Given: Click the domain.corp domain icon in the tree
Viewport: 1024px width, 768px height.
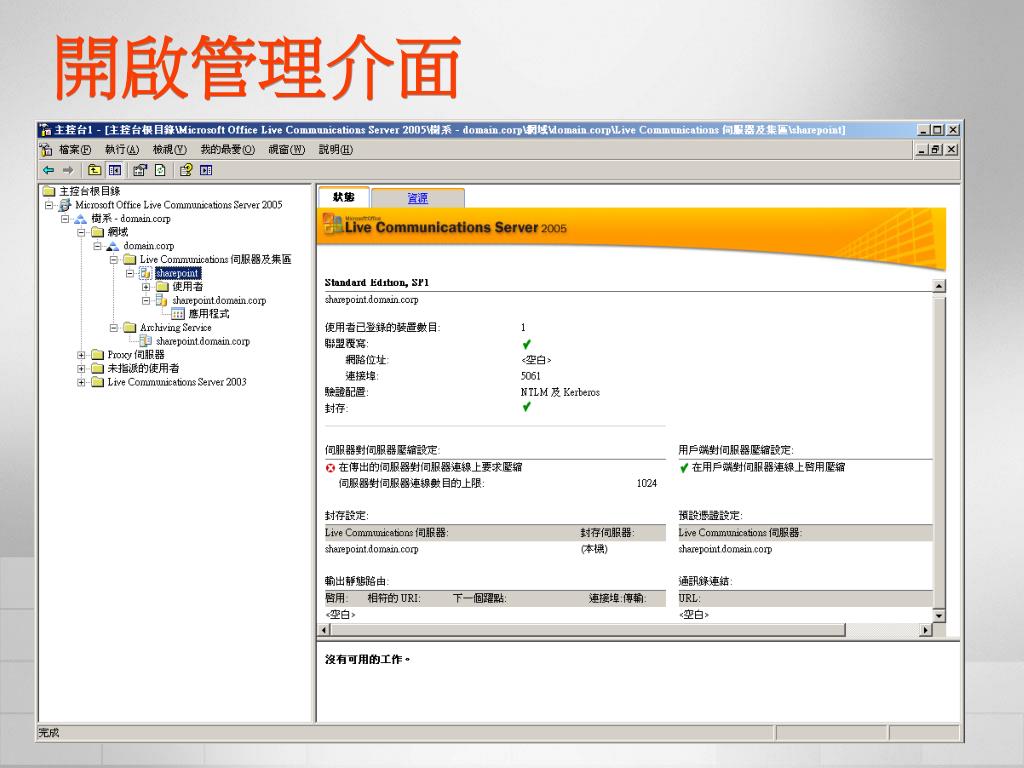Looking at the screenshot, I should coord(113,246).
